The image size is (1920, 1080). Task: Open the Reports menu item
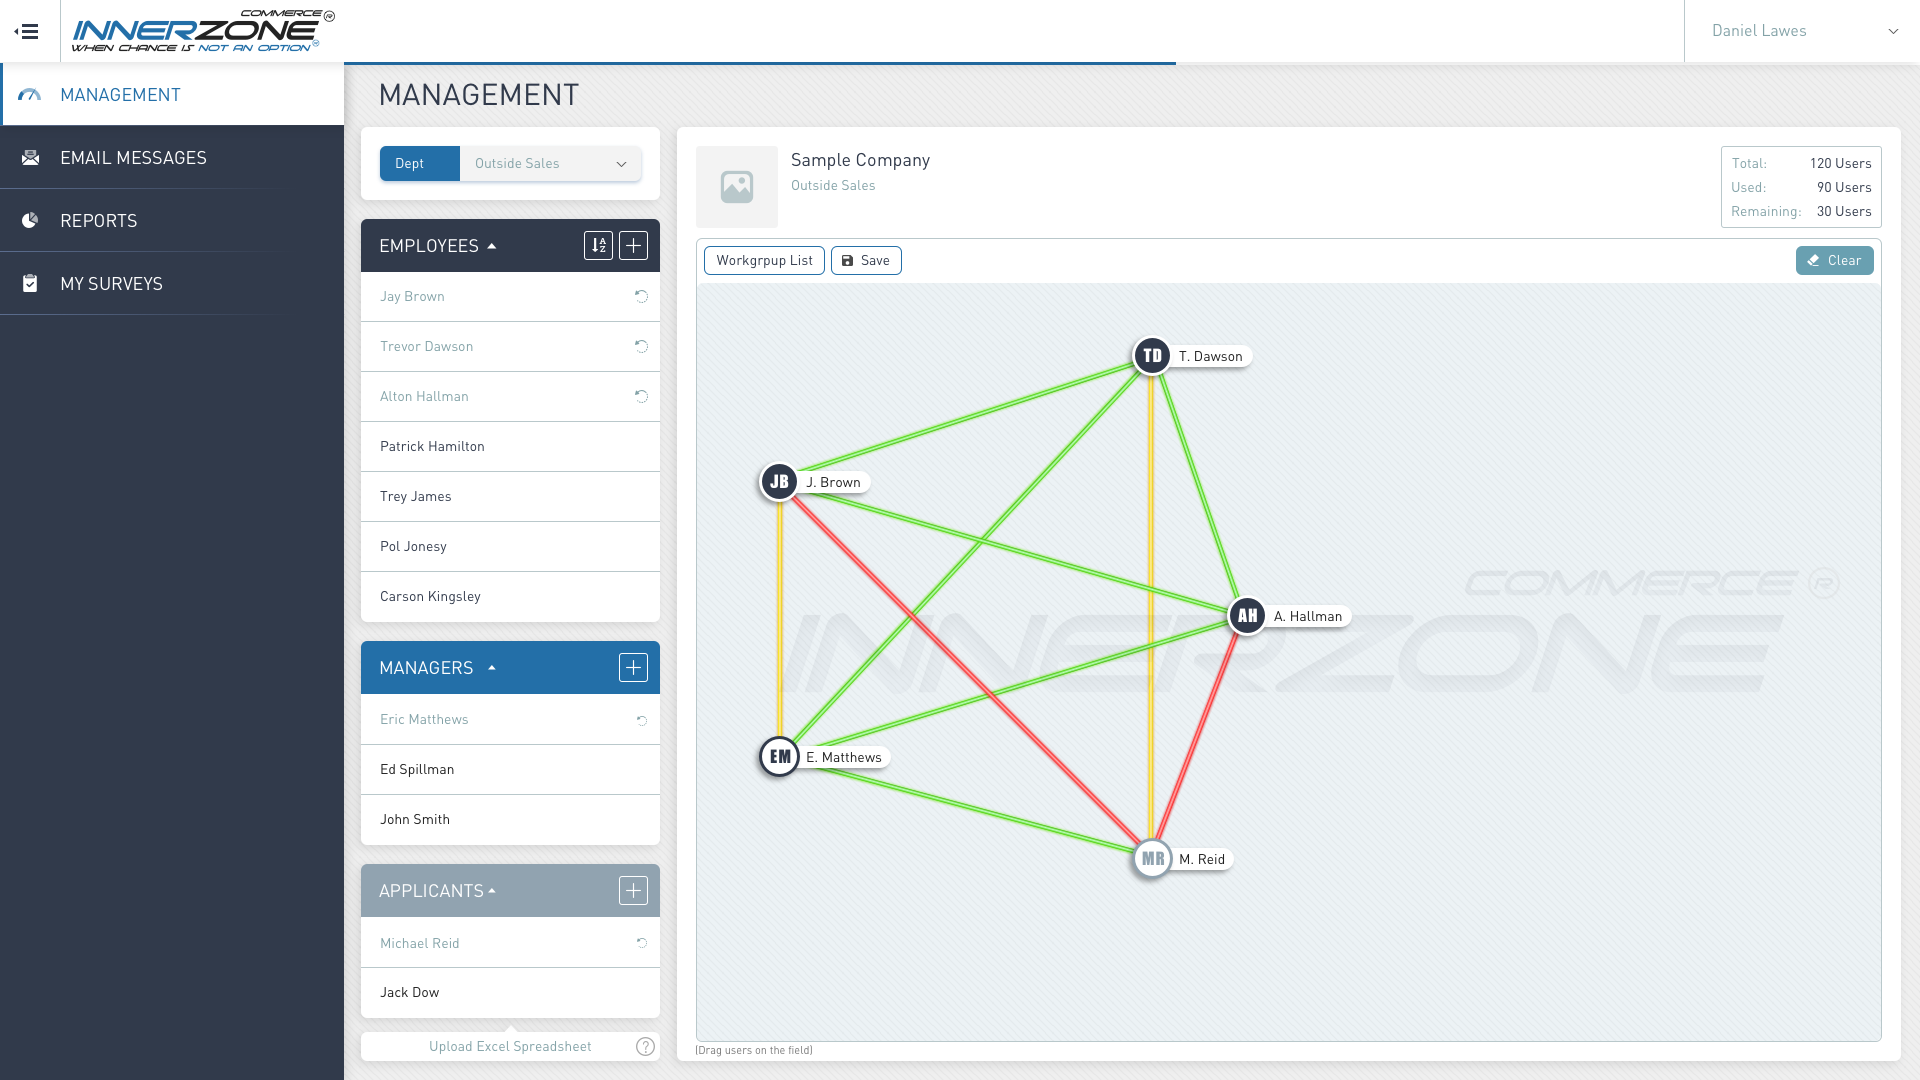pyautogui.click(x=98, y=221)
